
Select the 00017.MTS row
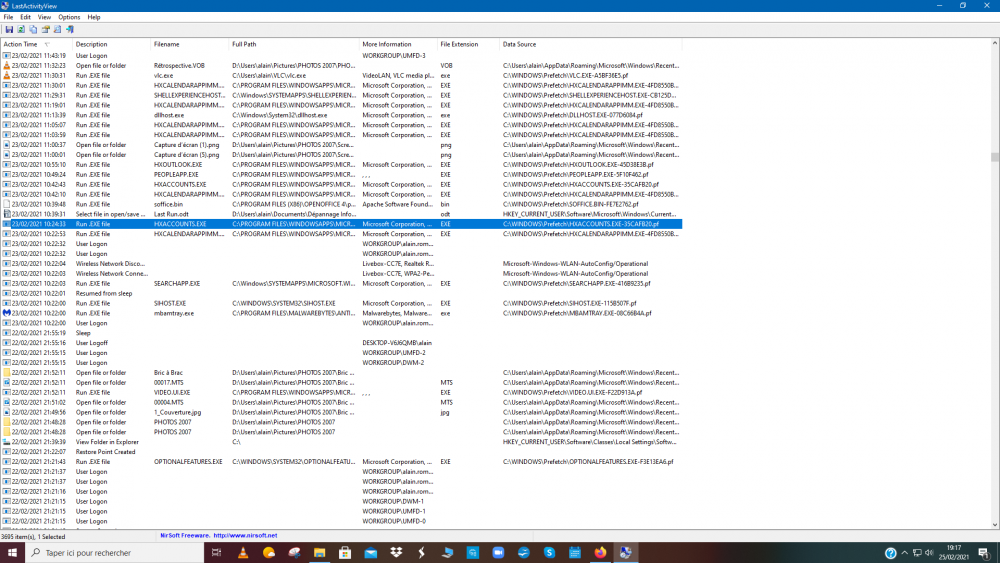point(342,383)
